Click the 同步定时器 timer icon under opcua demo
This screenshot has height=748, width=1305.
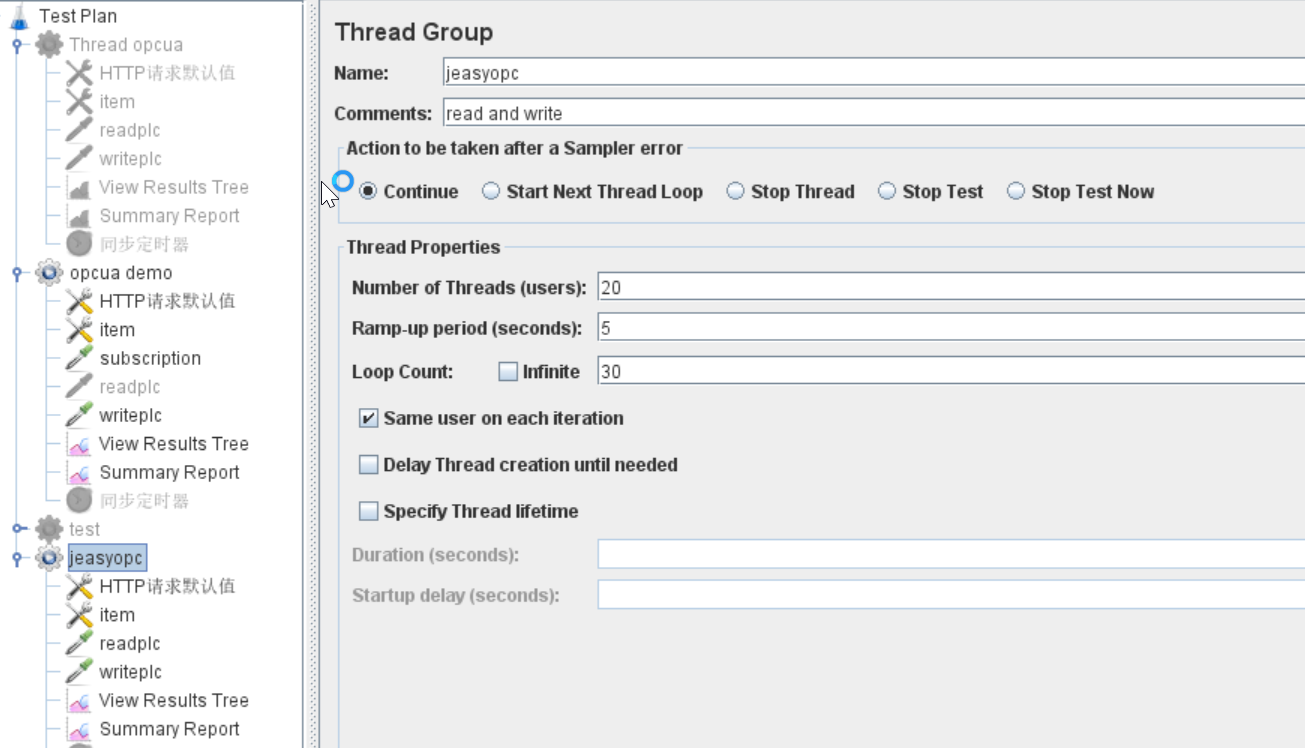click(78, 500)
